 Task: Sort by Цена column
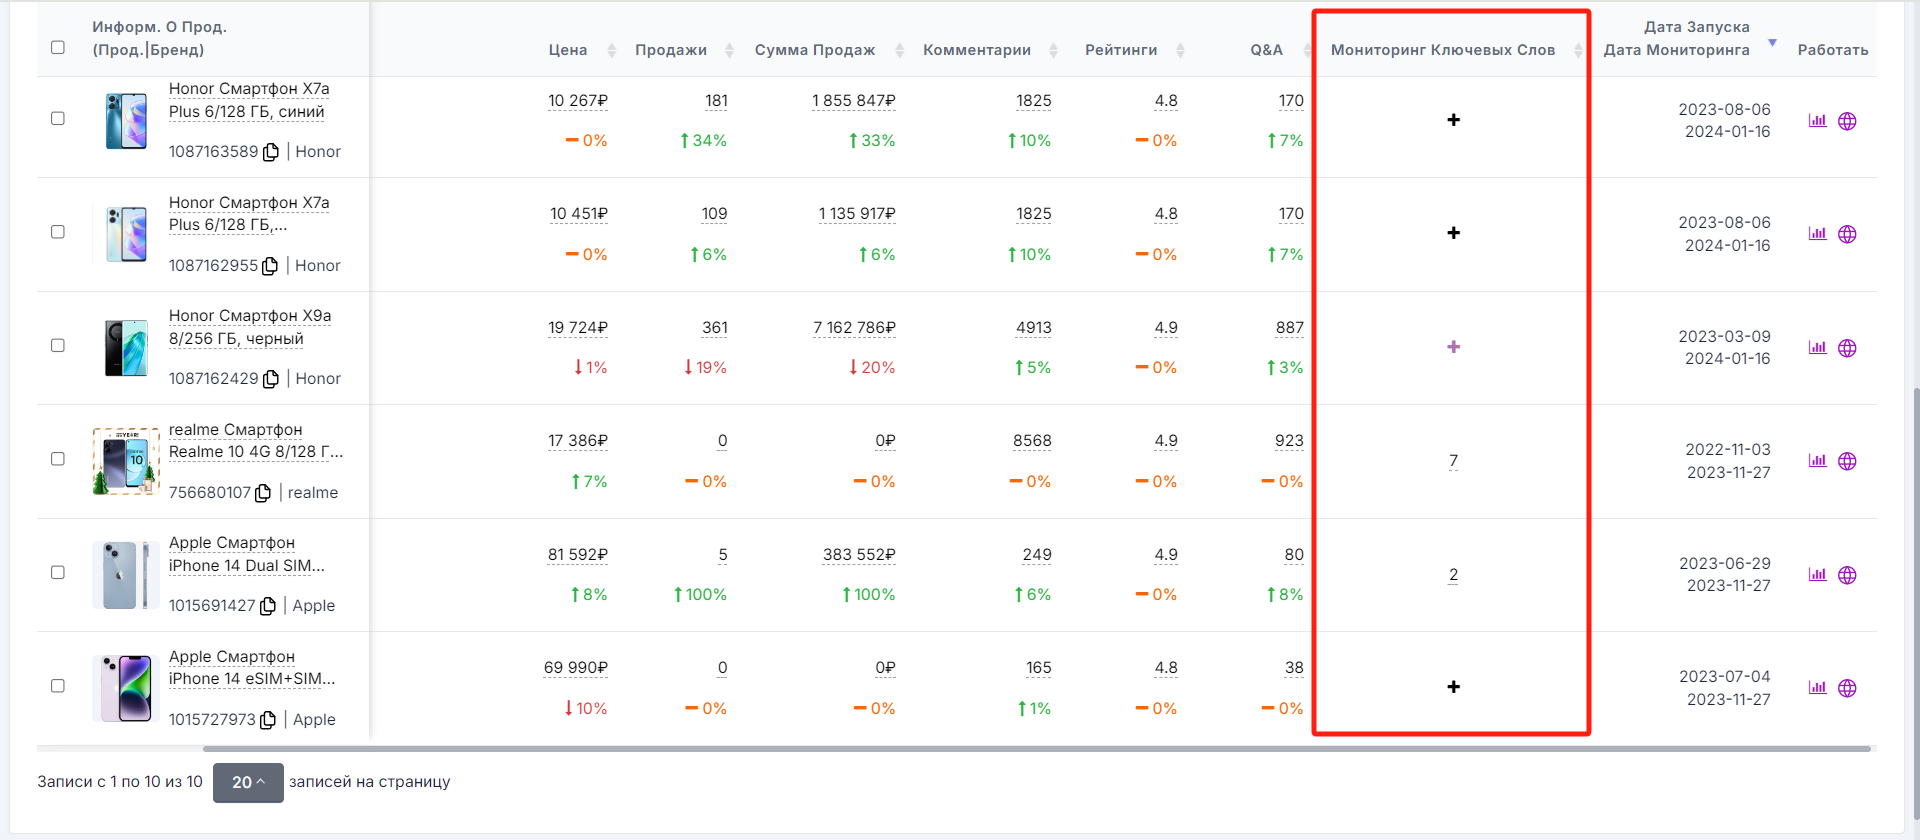pyautogui.click(x=612, y=50)
